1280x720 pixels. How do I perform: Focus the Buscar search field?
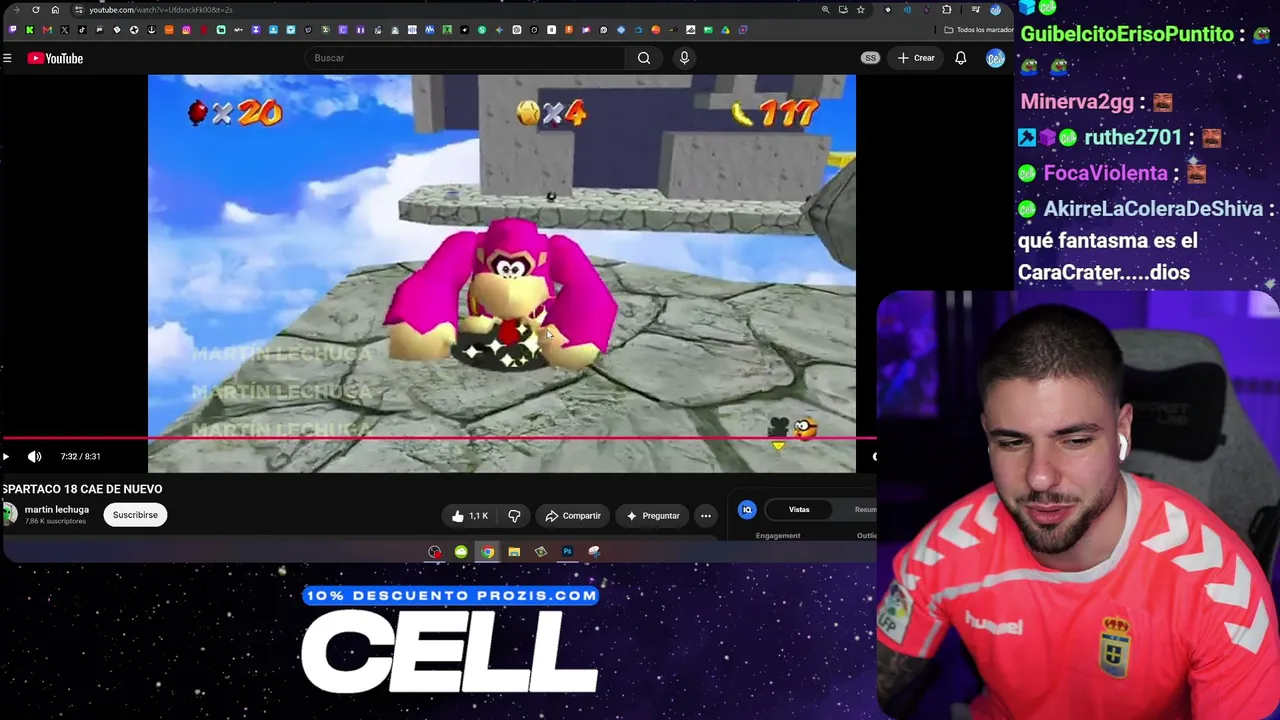pyautogui.click(x=465, y=58)
